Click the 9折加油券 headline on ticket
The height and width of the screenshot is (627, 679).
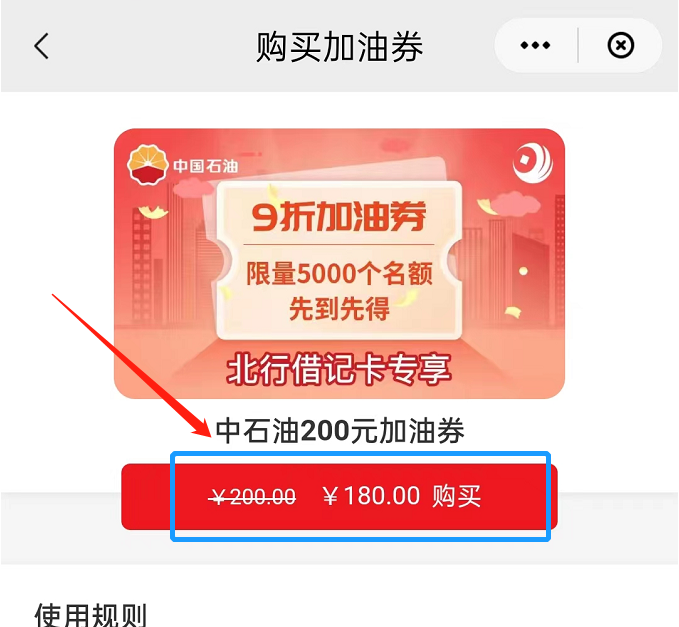[x=339, y=217]
